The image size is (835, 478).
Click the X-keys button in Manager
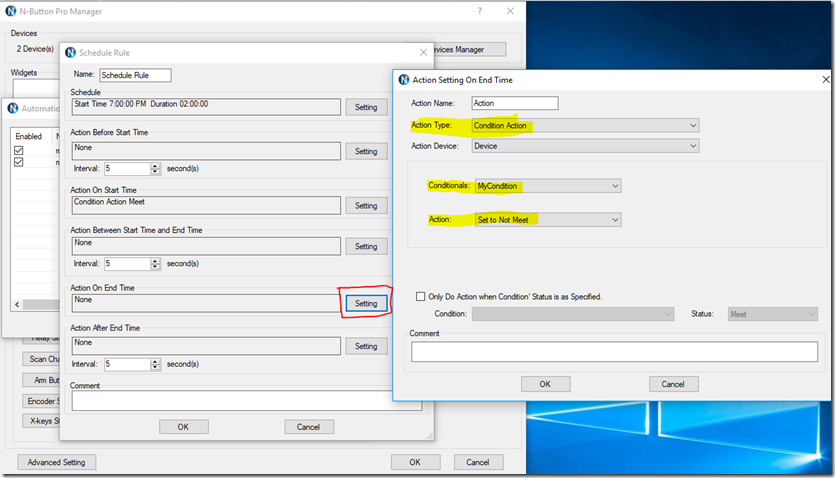click(x=42, y=421)
